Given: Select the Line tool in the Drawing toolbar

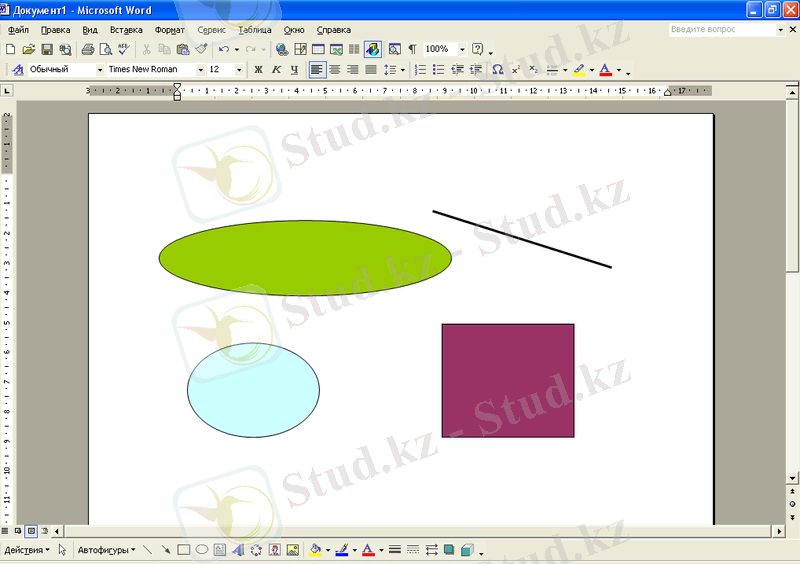Looking at the screenshot, I should [147, 550].
